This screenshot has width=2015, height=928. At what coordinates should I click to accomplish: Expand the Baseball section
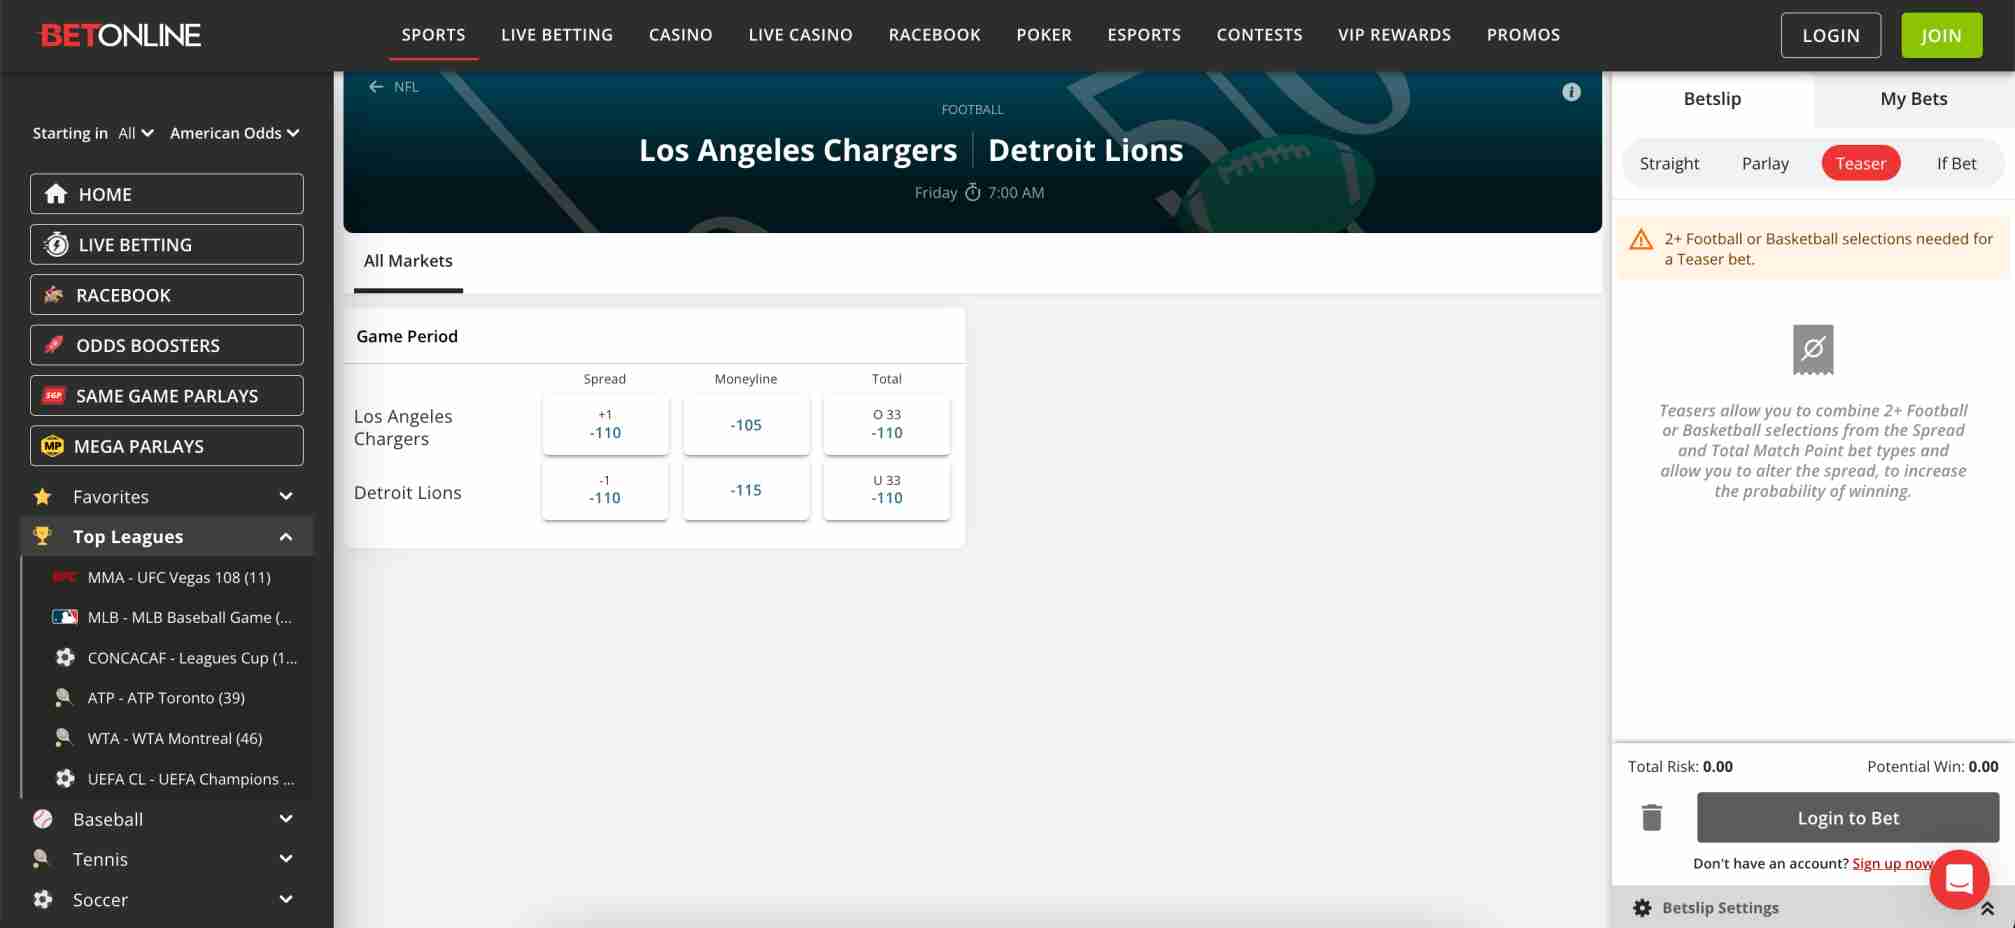pos(285,819)
